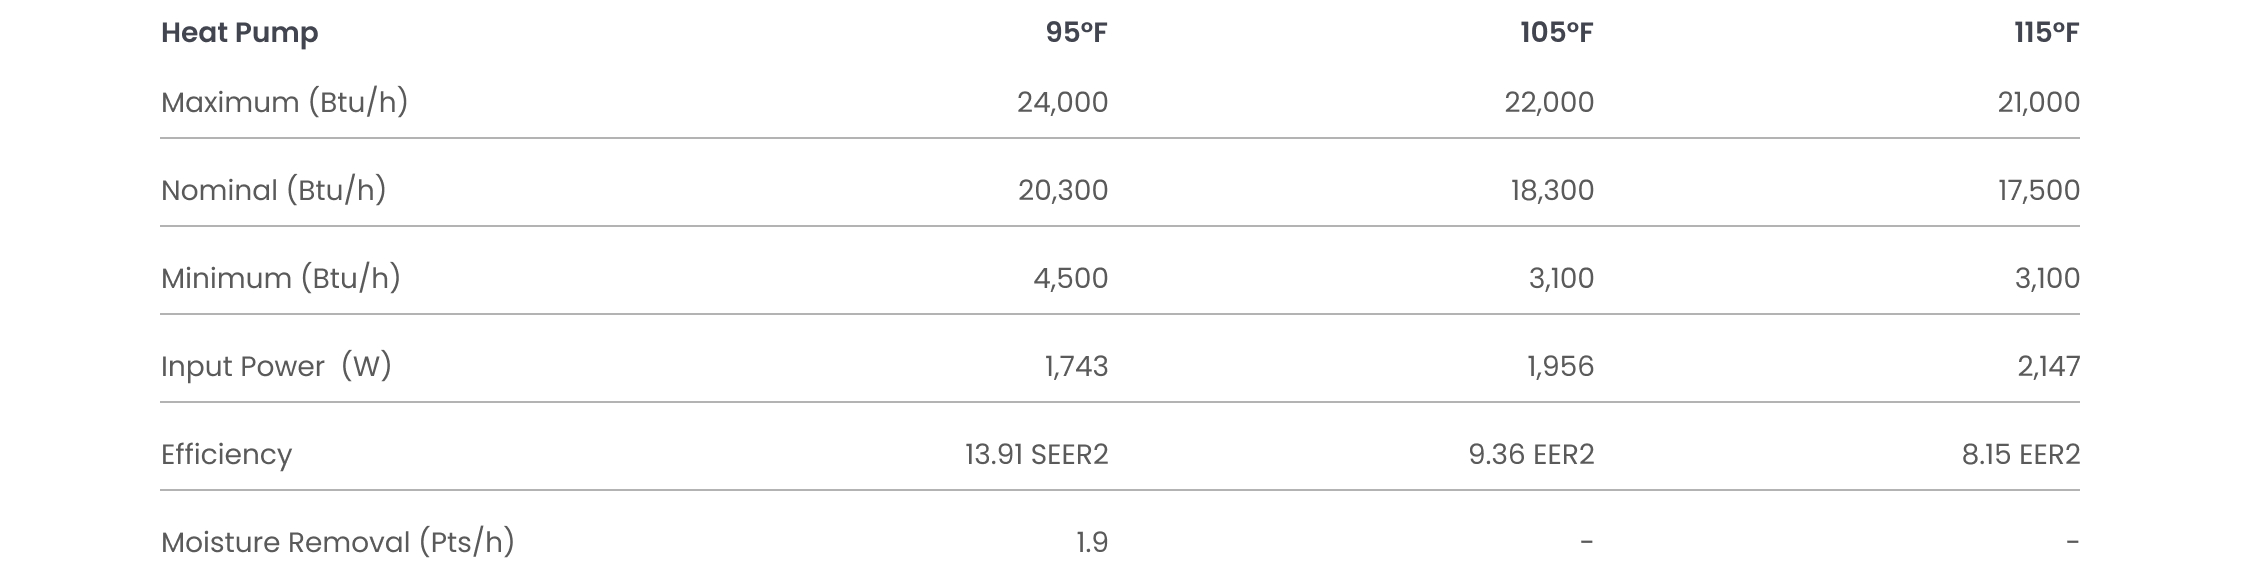The image size is (2241, 578).
Task: Select the 1.9 moisture removal value
Action: click(1092, 542)
